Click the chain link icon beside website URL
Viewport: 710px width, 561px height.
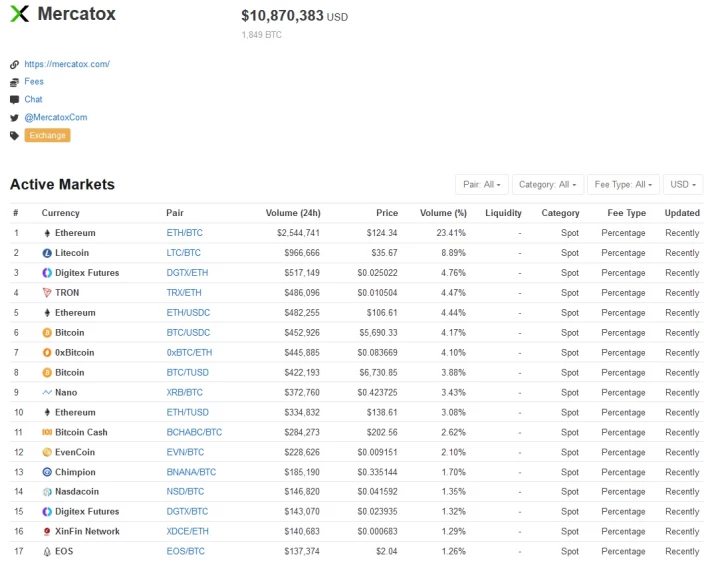[14, 64]
